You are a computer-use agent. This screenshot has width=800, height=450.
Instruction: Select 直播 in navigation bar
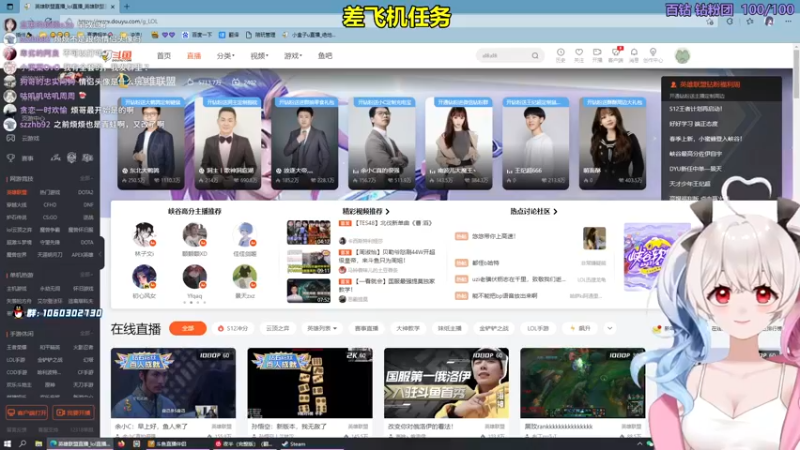coord(194,56)
